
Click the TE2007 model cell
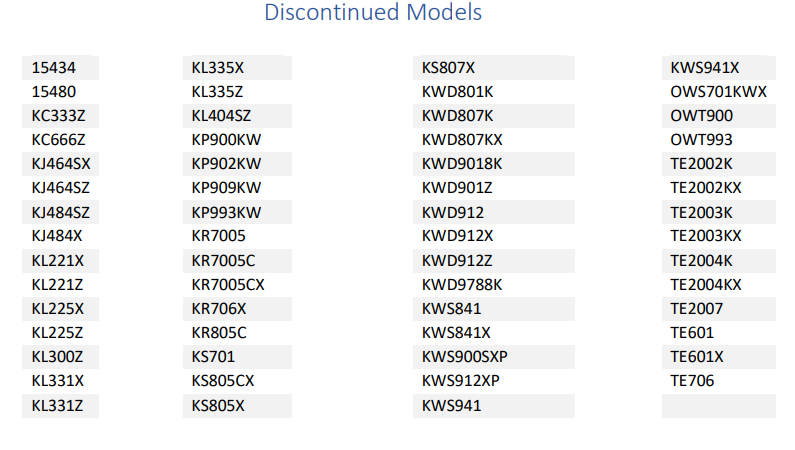(697, 308)
